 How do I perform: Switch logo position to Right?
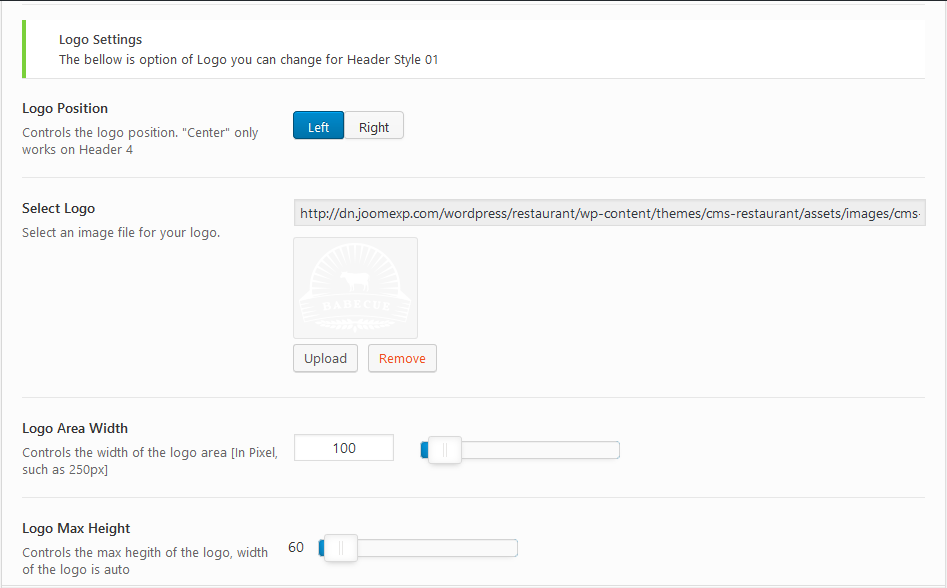coord(374,126)
